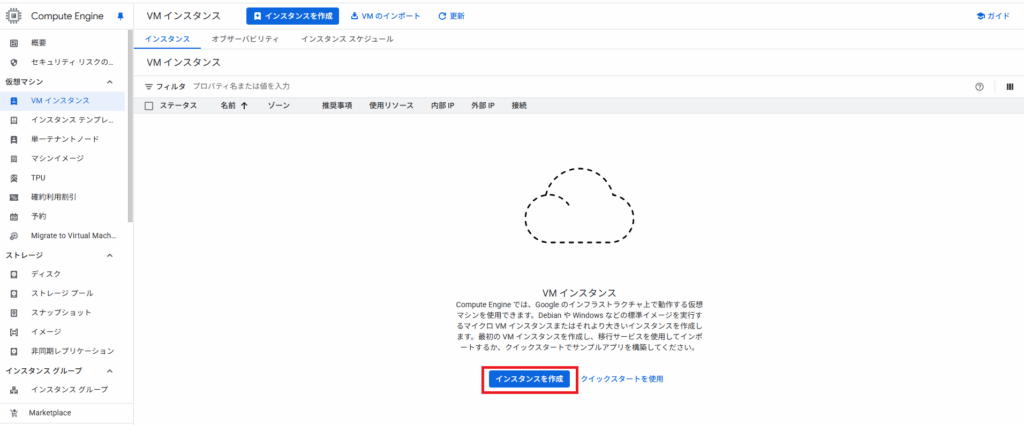
Task: Collapse the 仮想マシン section
Action: pos(110,82)
